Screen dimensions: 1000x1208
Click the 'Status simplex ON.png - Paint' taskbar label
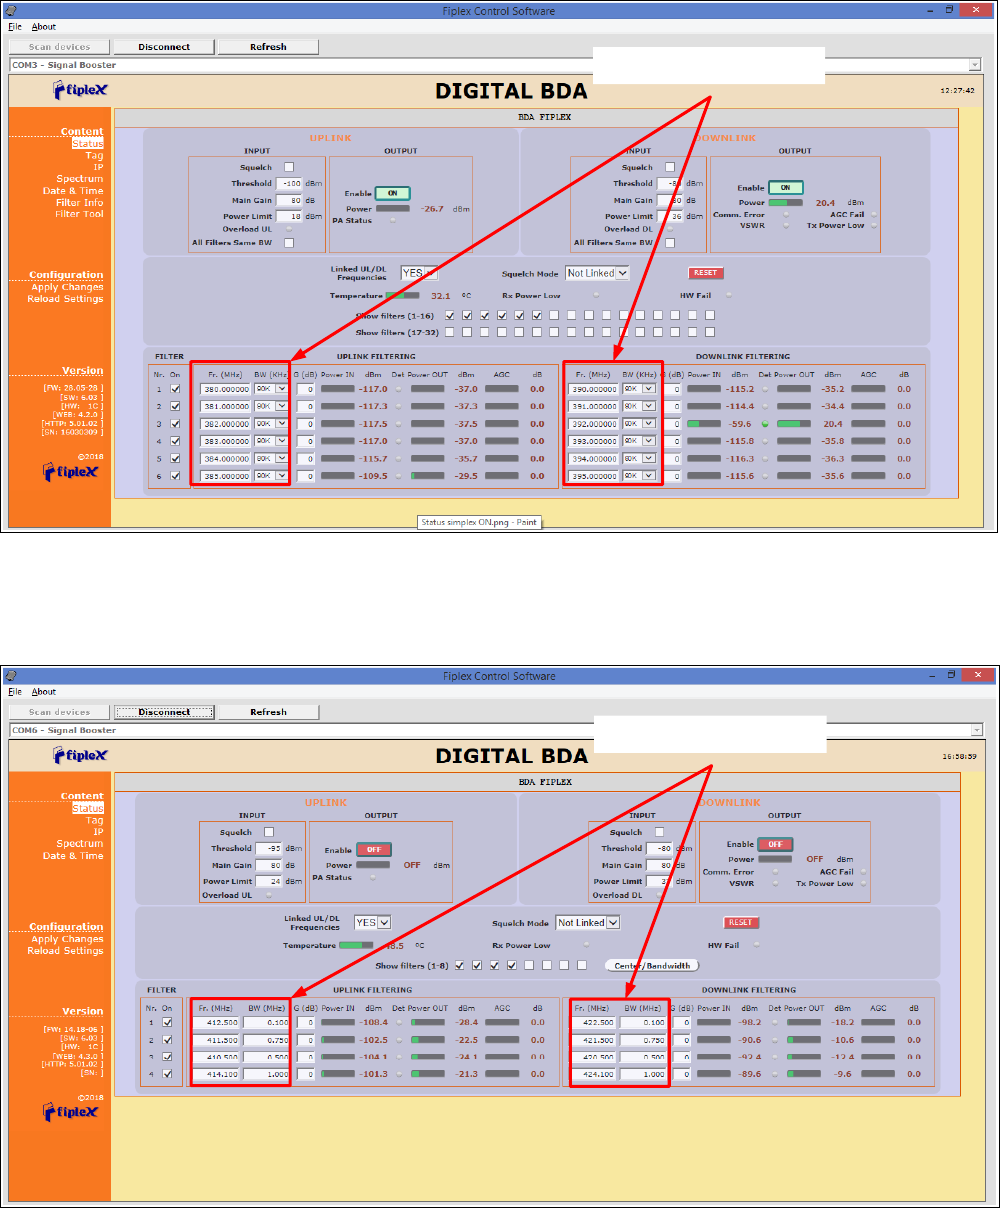(x=479, y=522)
